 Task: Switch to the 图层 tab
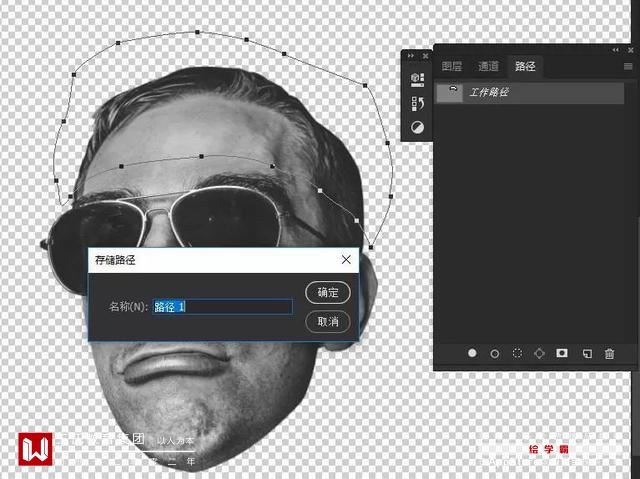pos(452,66)
